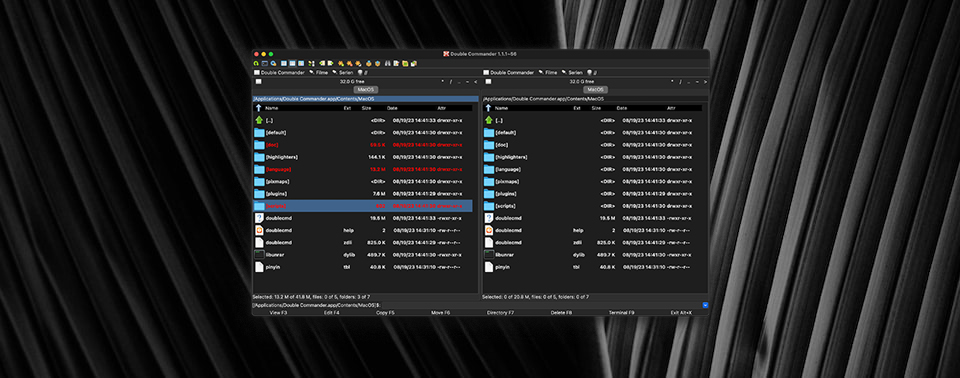
Task: Click the yellow-green swap panels toolbar icon
Action: [x=312, y=63]
